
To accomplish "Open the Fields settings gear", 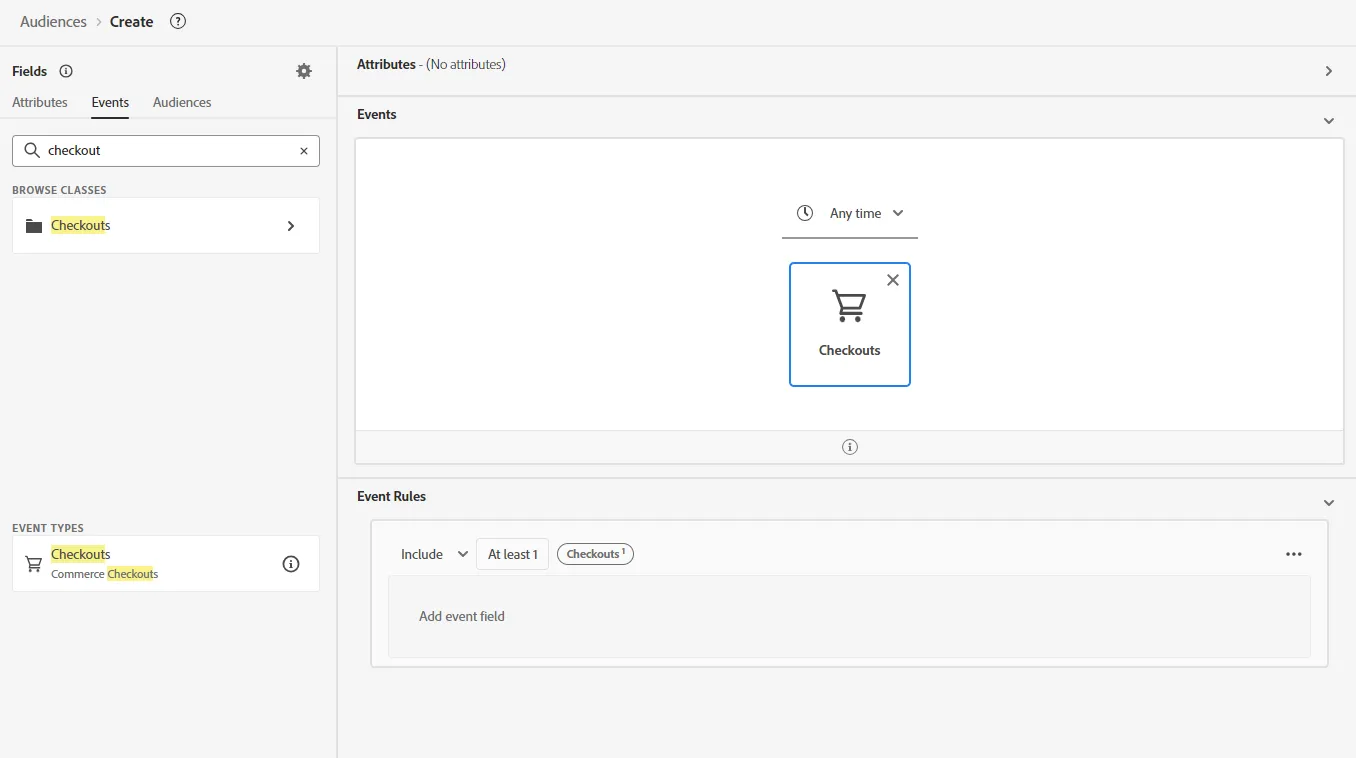I will click(304, 71).
